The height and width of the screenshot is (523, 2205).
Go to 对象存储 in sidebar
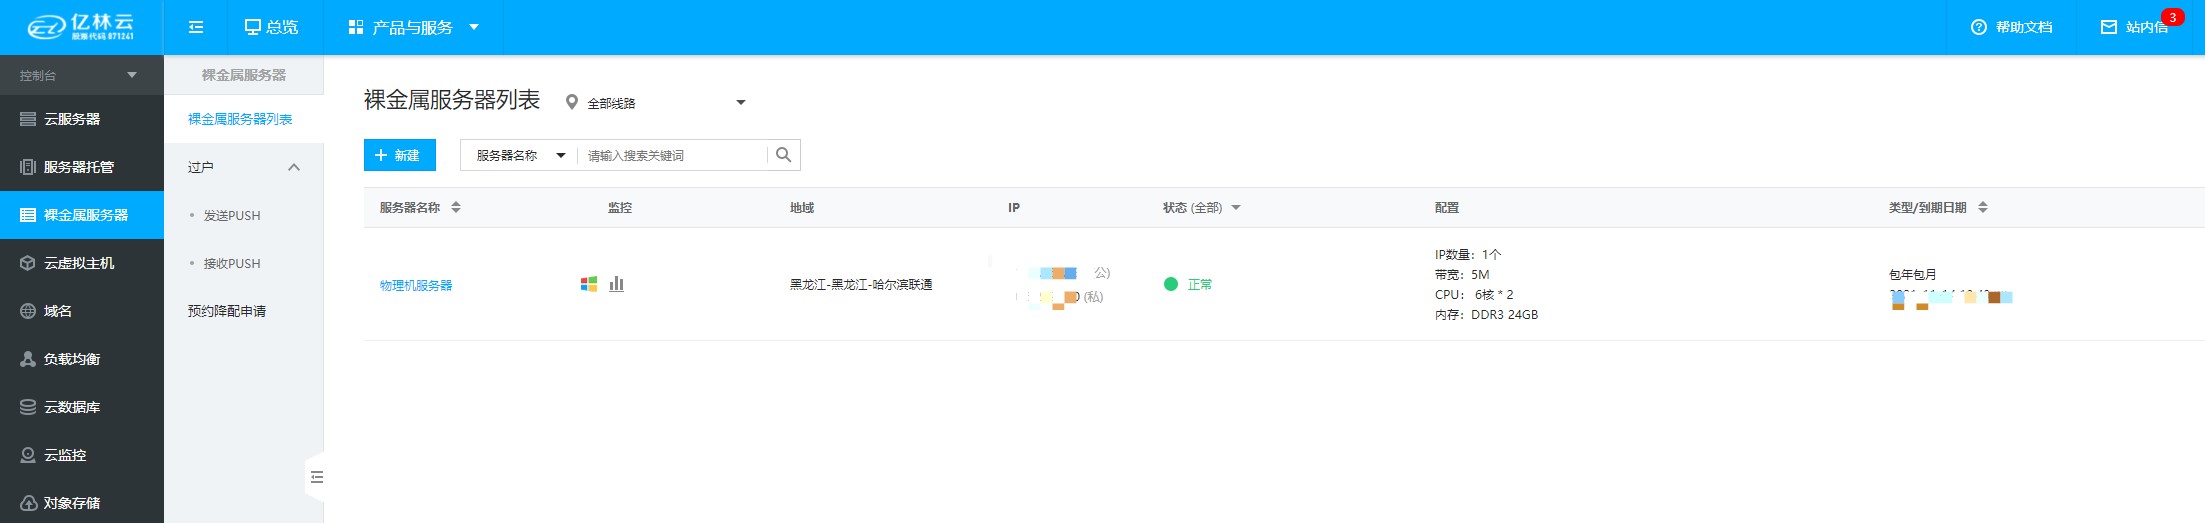click(81, 503)
